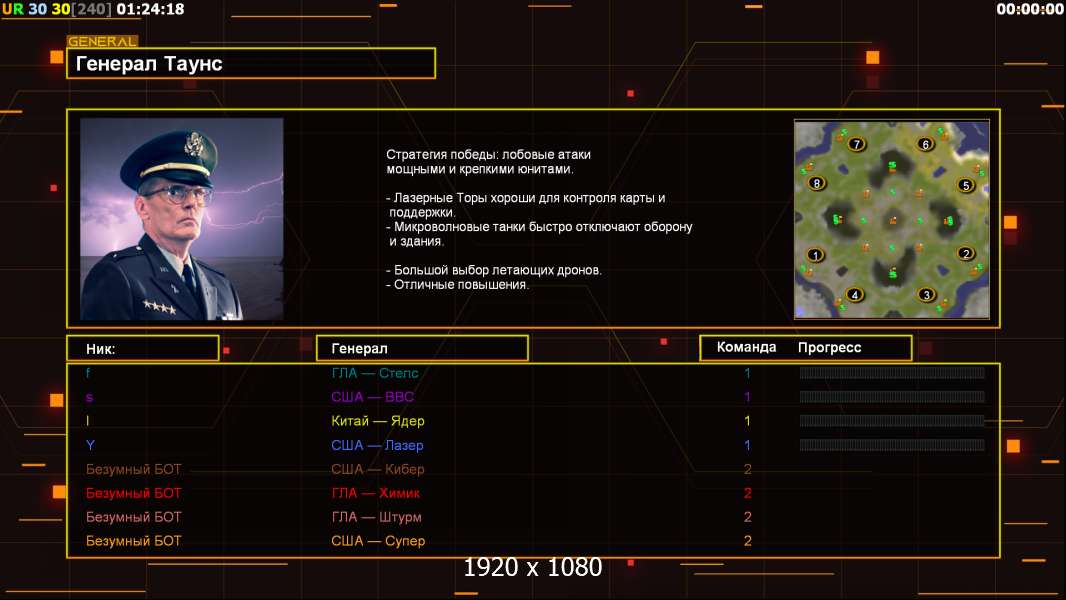Image resolution: width=1066 pixels, height=600 pixels.
Task: Click team number 2 in США — Супер row
Action: (x=748, y=542)
